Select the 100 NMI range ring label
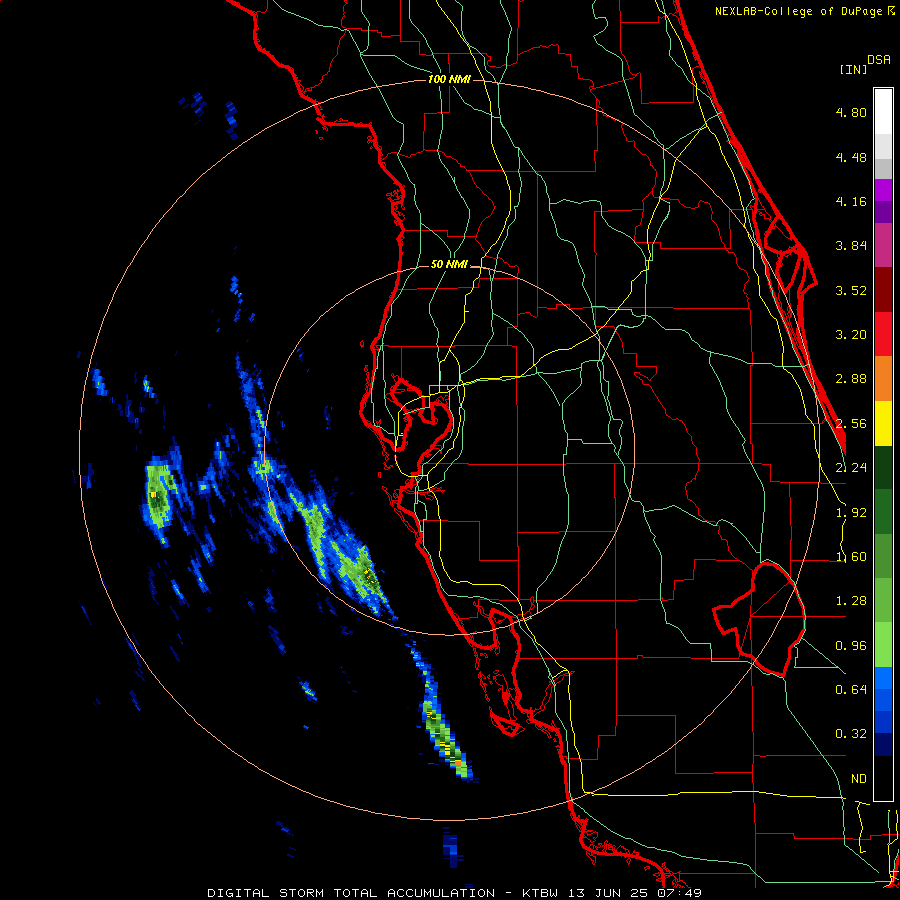 point(449,79)
